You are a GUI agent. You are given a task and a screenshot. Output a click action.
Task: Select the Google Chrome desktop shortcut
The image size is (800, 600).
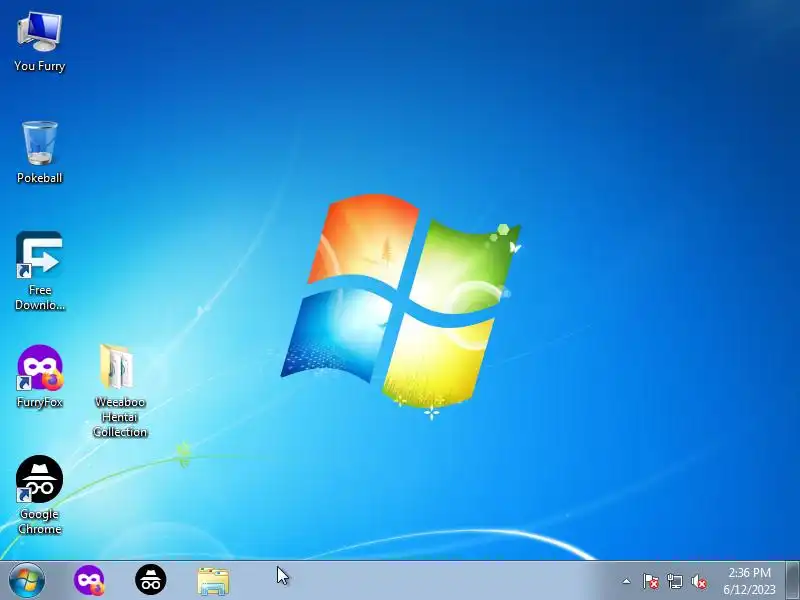point(39,495)
